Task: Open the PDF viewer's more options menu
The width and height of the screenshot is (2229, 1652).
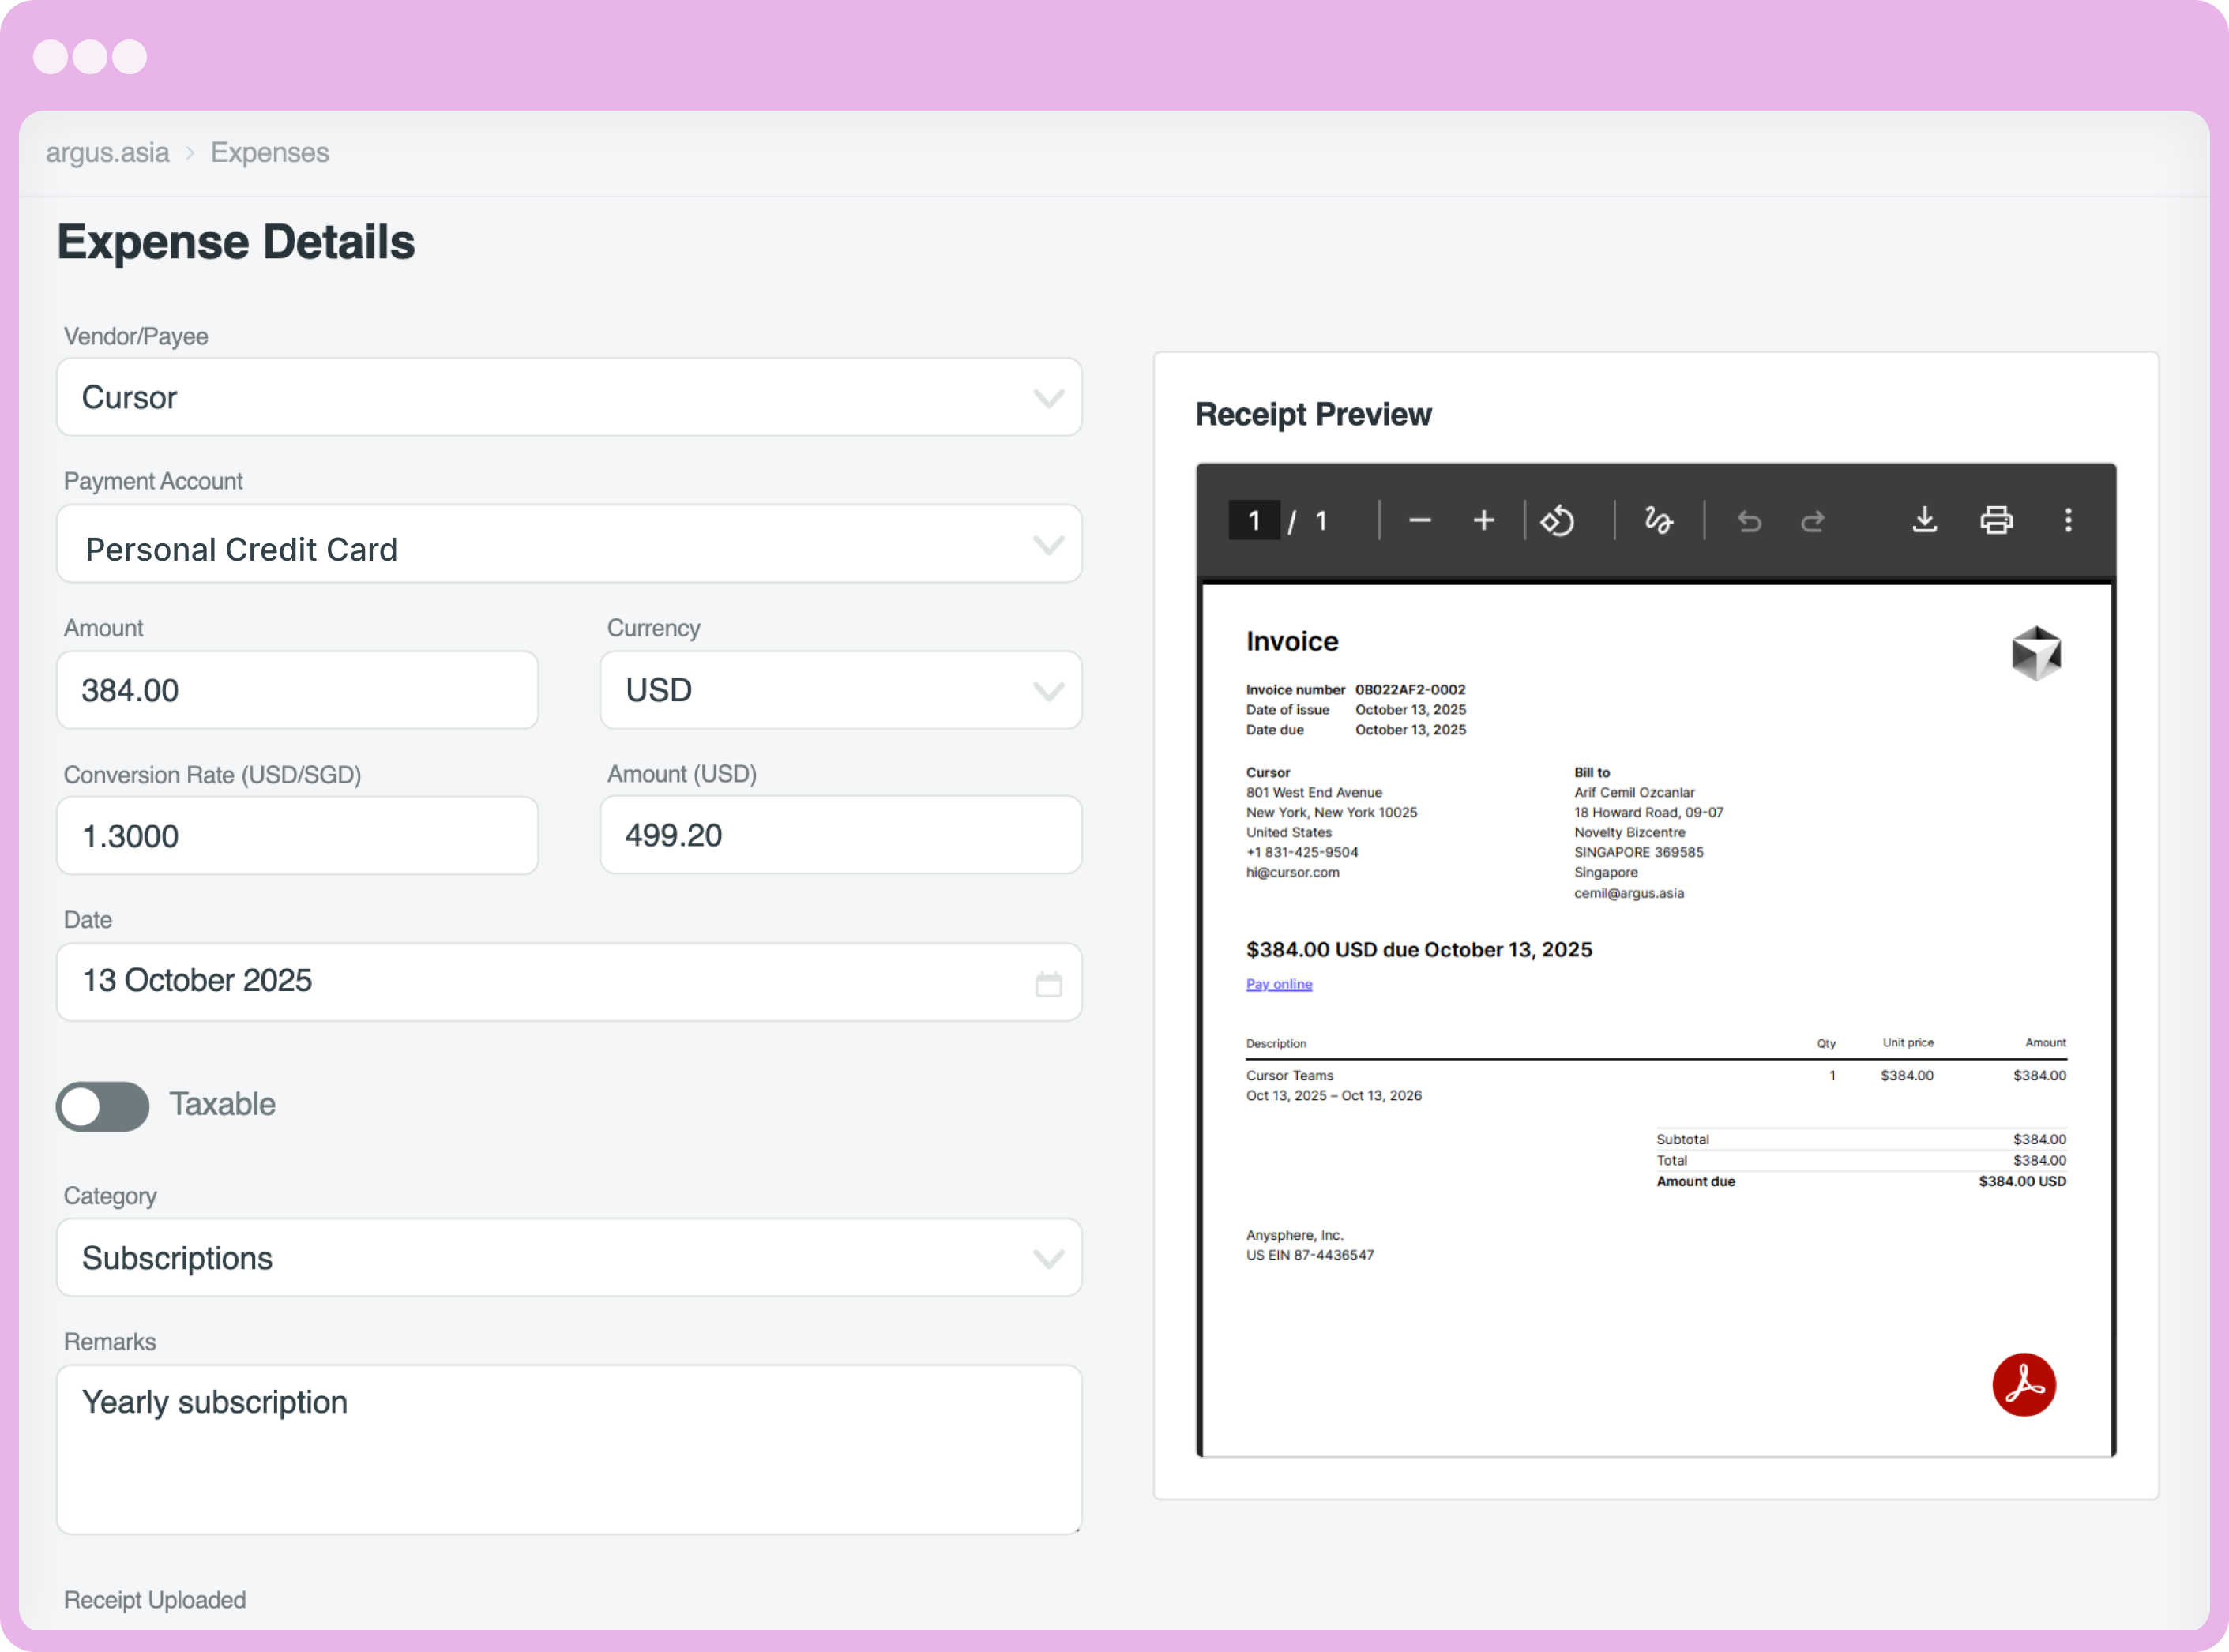Action: point(2068,520)
